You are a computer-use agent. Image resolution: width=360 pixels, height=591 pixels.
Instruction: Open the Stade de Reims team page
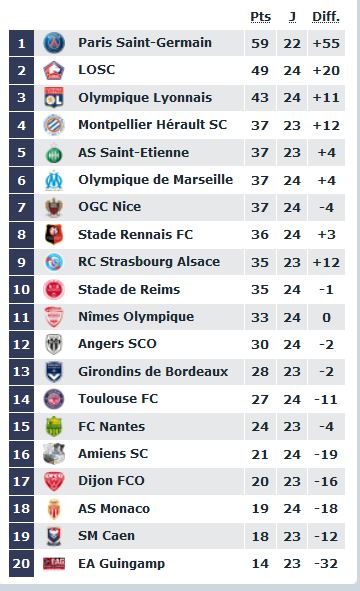(x=129, y=289)
